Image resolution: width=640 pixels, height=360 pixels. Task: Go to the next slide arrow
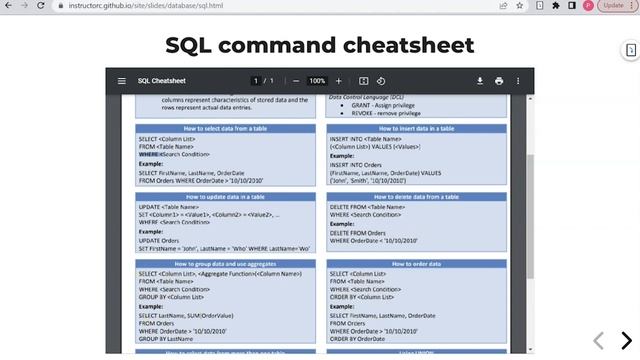(x=627, y=340)
